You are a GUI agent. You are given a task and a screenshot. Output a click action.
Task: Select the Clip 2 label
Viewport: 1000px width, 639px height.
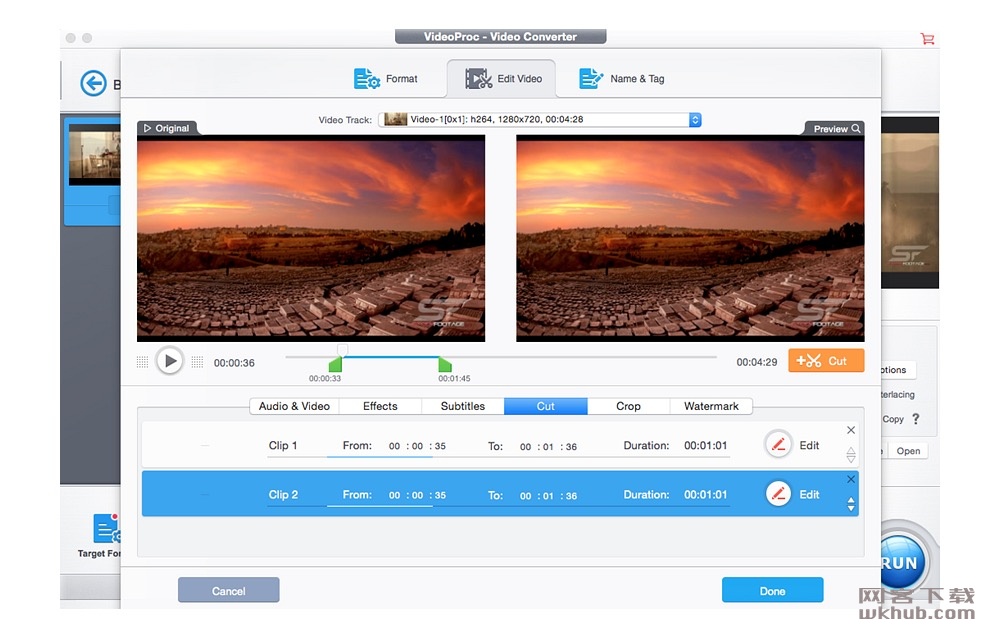click(x=283, y=494)
